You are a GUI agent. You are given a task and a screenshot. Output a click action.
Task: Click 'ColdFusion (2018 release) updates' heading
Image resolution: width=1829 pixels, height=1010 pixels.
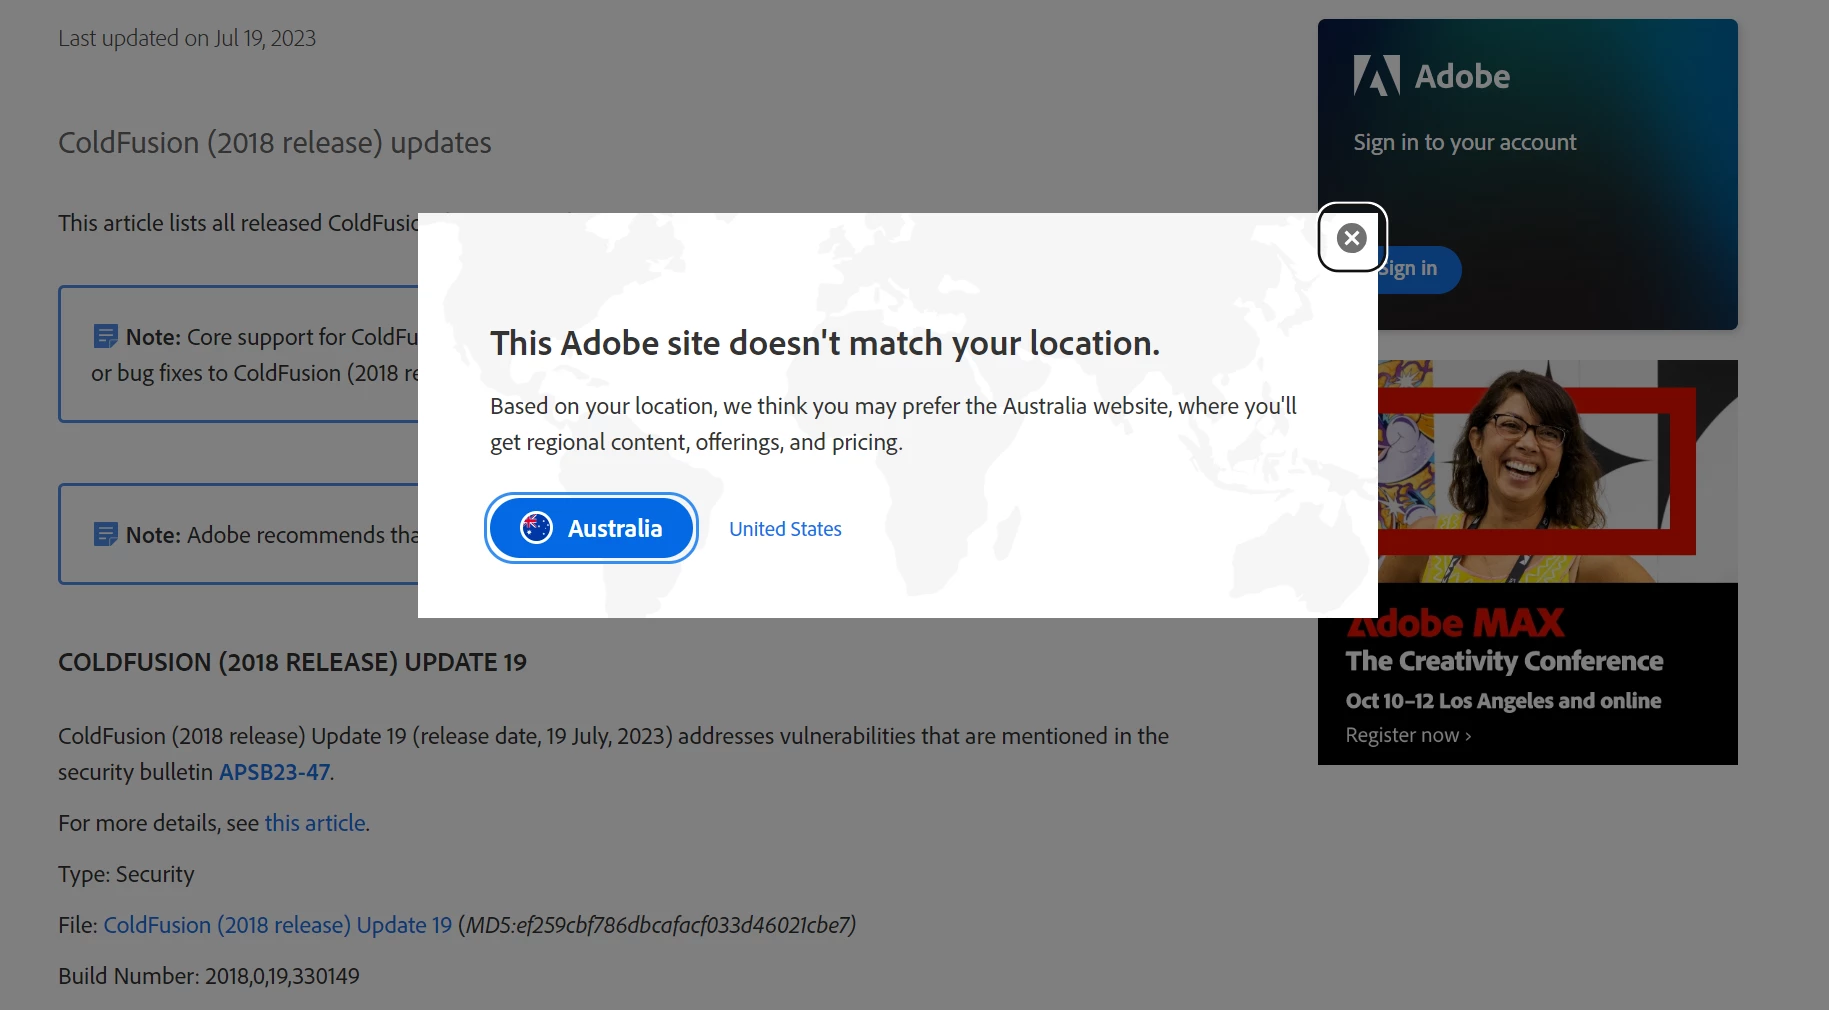click(275, 143)
